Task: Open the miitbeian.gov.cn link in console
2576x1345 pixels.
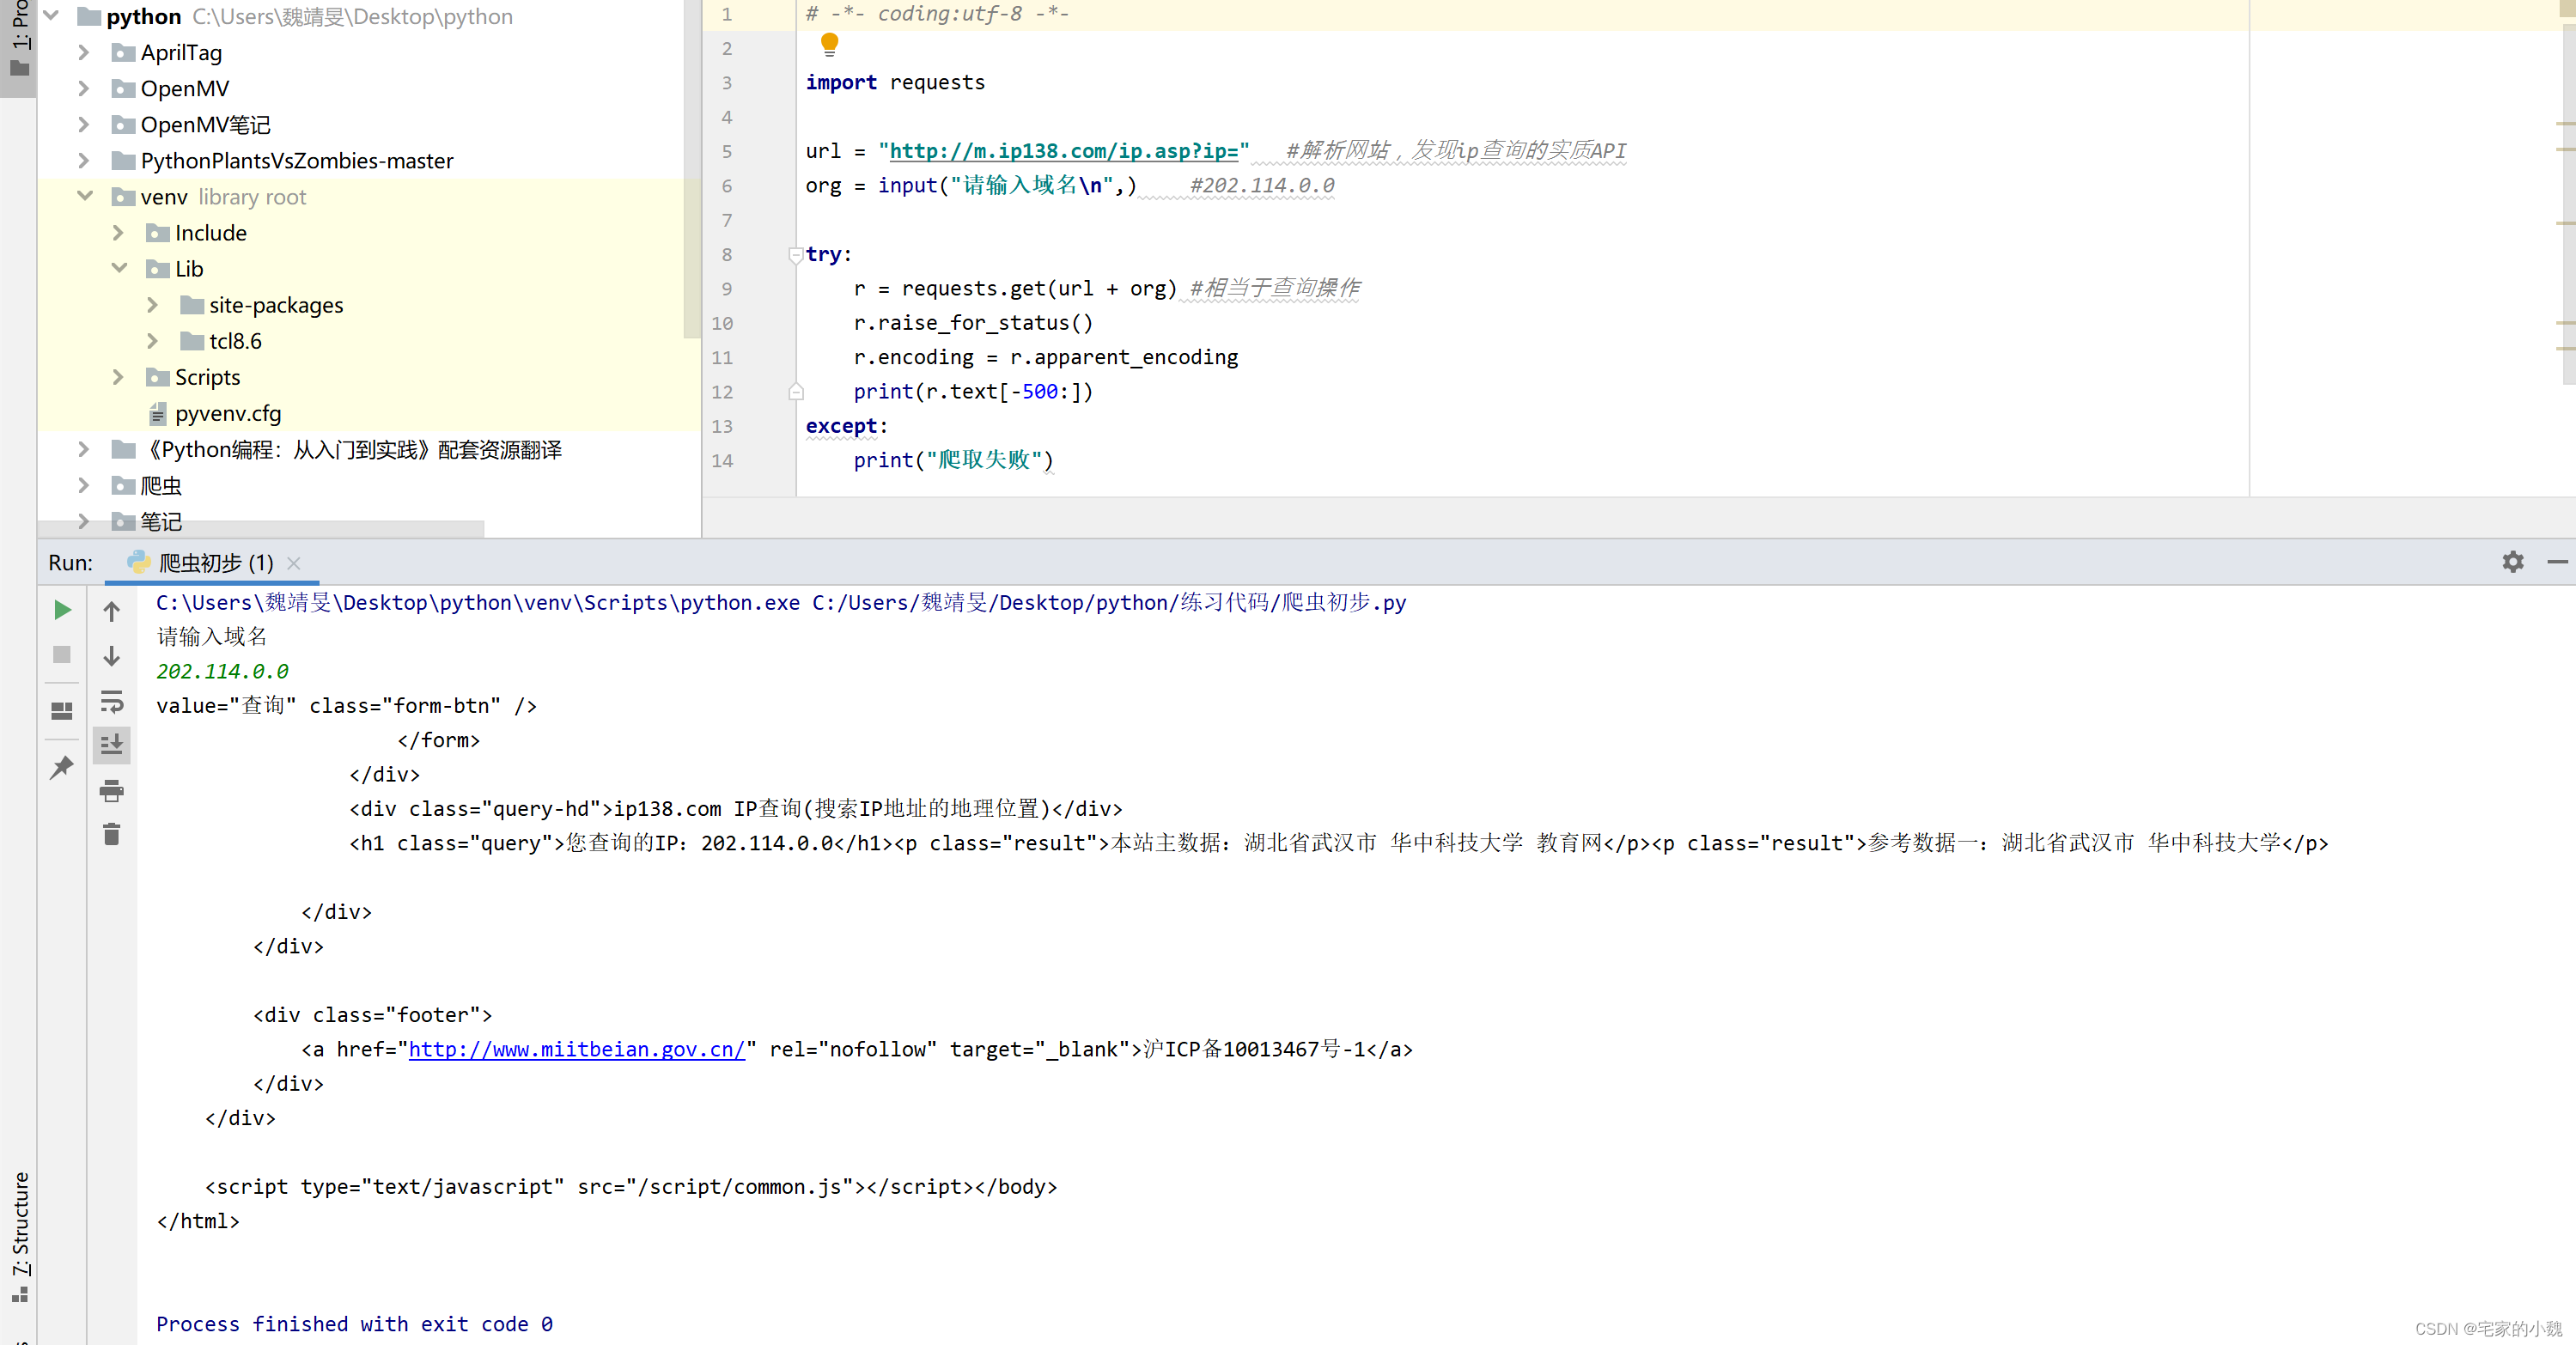Action: [x=577, y=1049]
